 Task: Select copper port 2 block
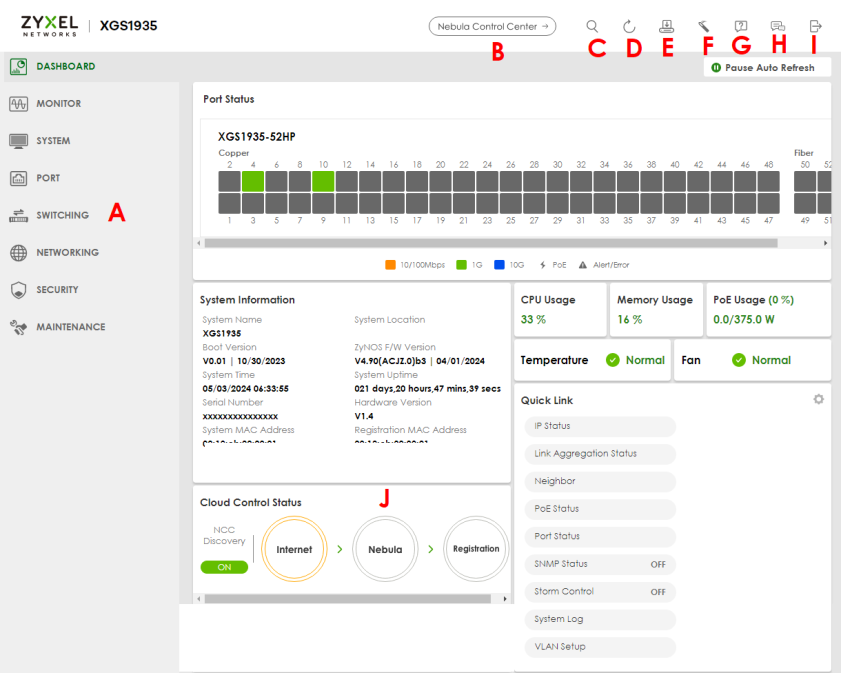[229, 181]
